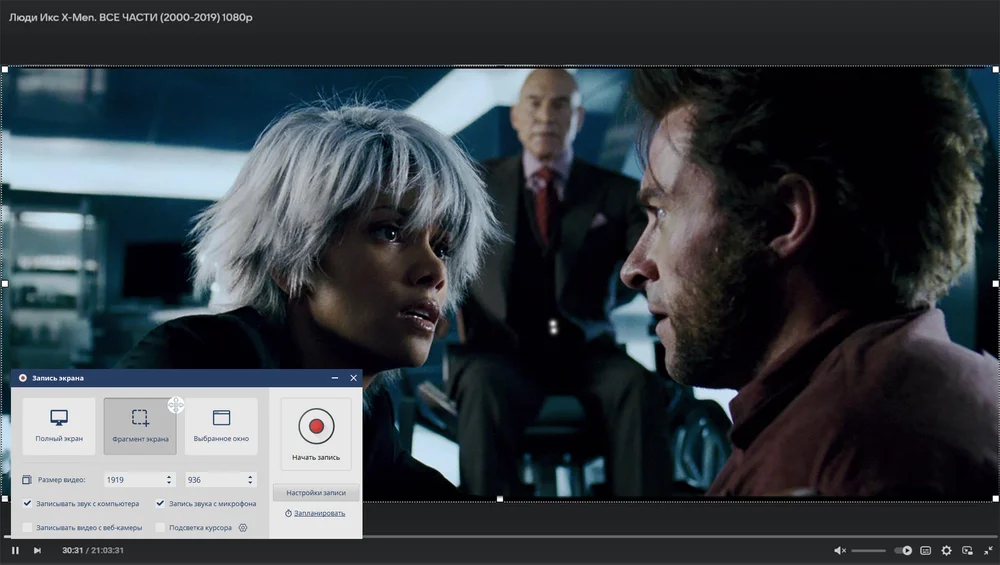
Task: Pick the Выбранное окно capture mode
Action: (x=221, y=425)
